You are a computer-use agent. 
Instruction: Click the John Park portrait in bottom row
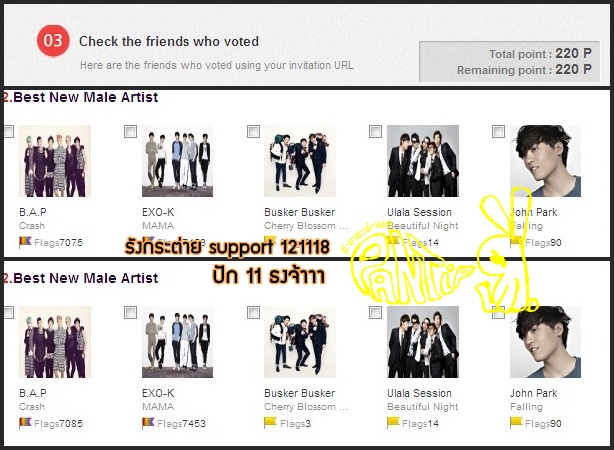tap(545, 342)
